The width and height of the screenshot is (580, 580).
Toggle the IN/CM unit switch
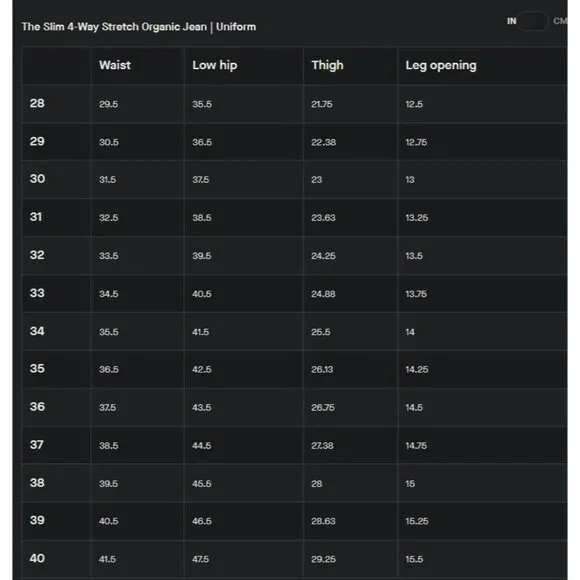pos(532,21)
